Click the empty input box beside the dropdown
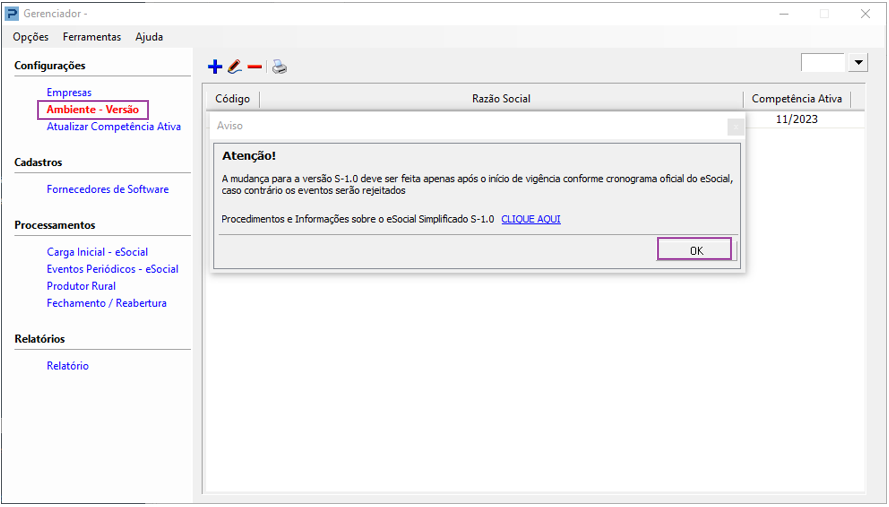The height and width of the screenshot is (507, 889). [x=823, y=63]
